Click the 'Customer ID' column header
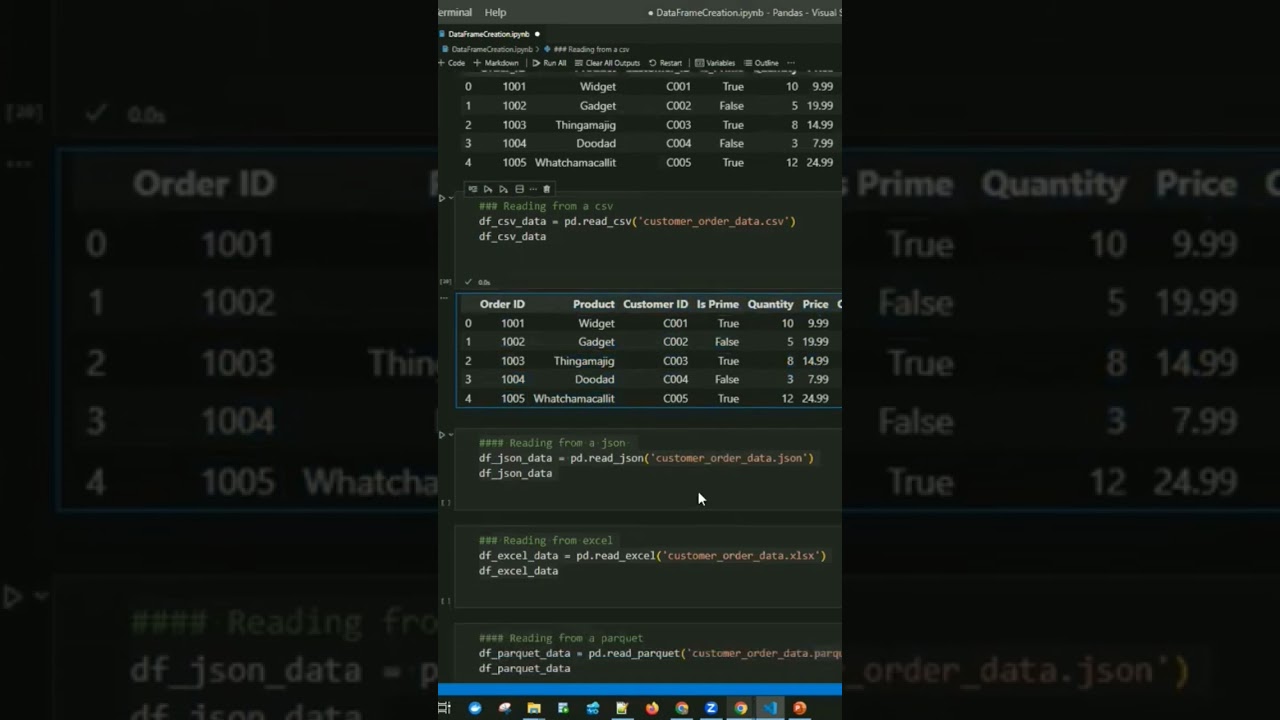 (655, 304)
